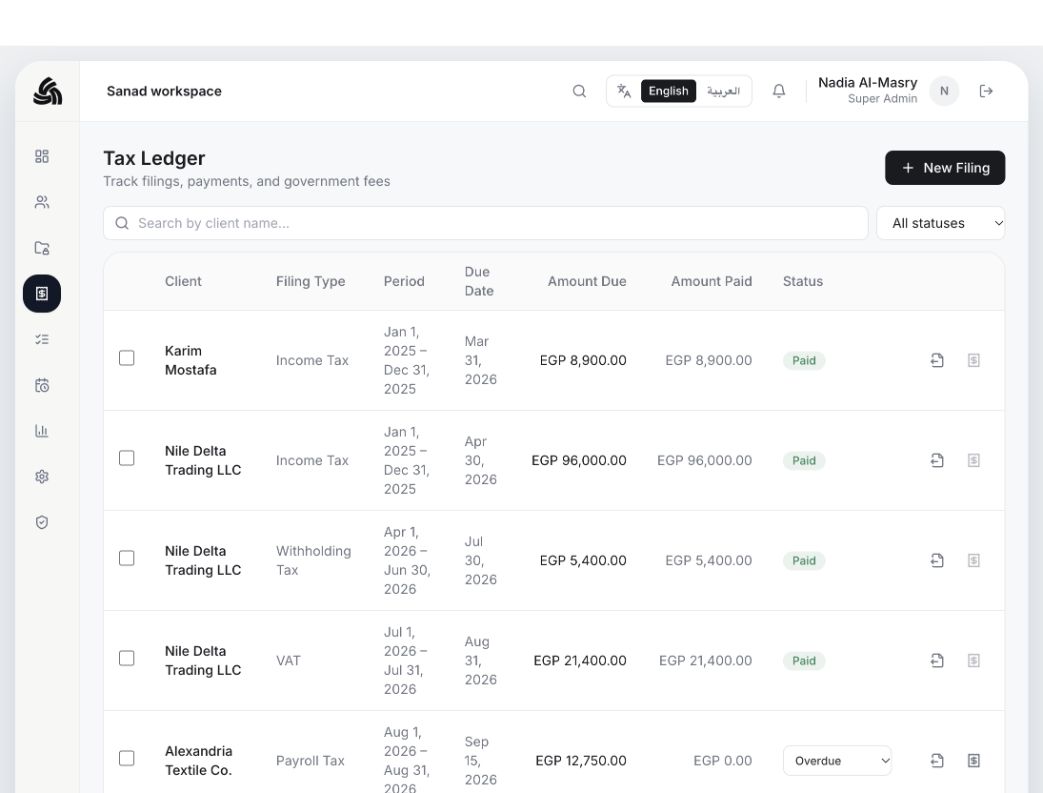Screen dimensions: 1043x793
Task: Switch language to العربية
Action: tap(723, 91)
